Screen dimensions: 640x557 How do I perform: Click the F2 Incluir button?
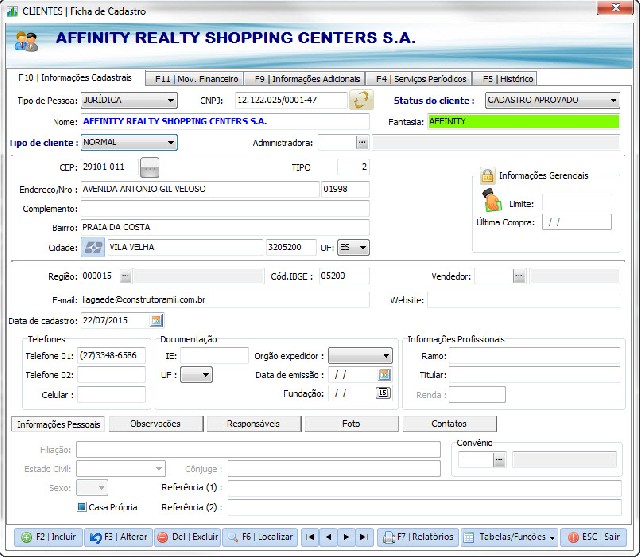pyautogui.click(x=49, y=537)
